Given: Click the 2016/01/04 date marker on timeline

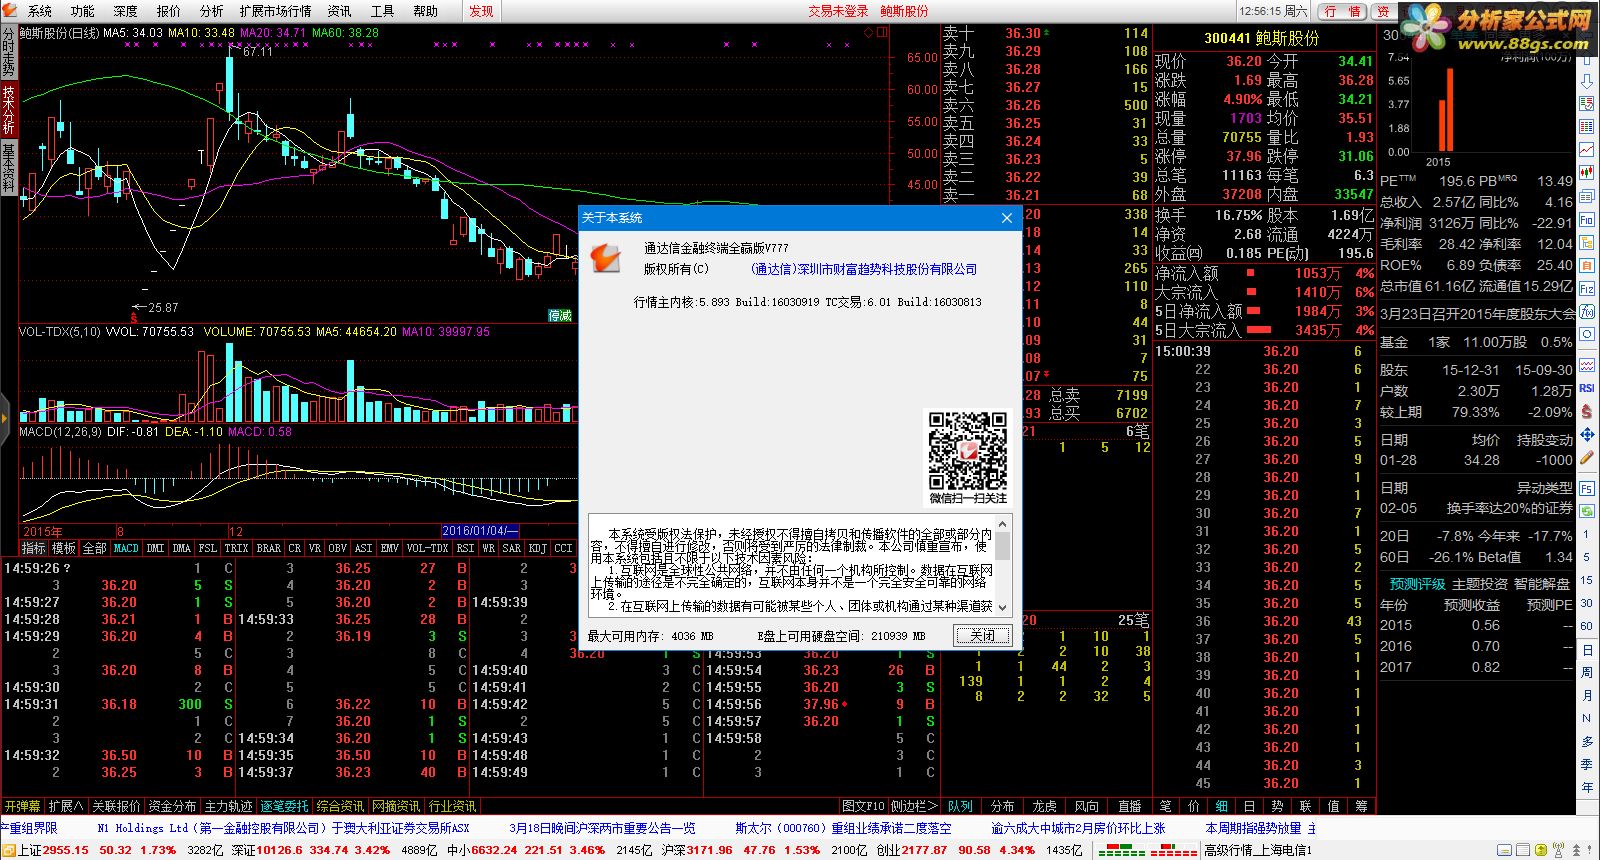Looking at the screenshot, I should pyautogui.click(x=480, y=531).
